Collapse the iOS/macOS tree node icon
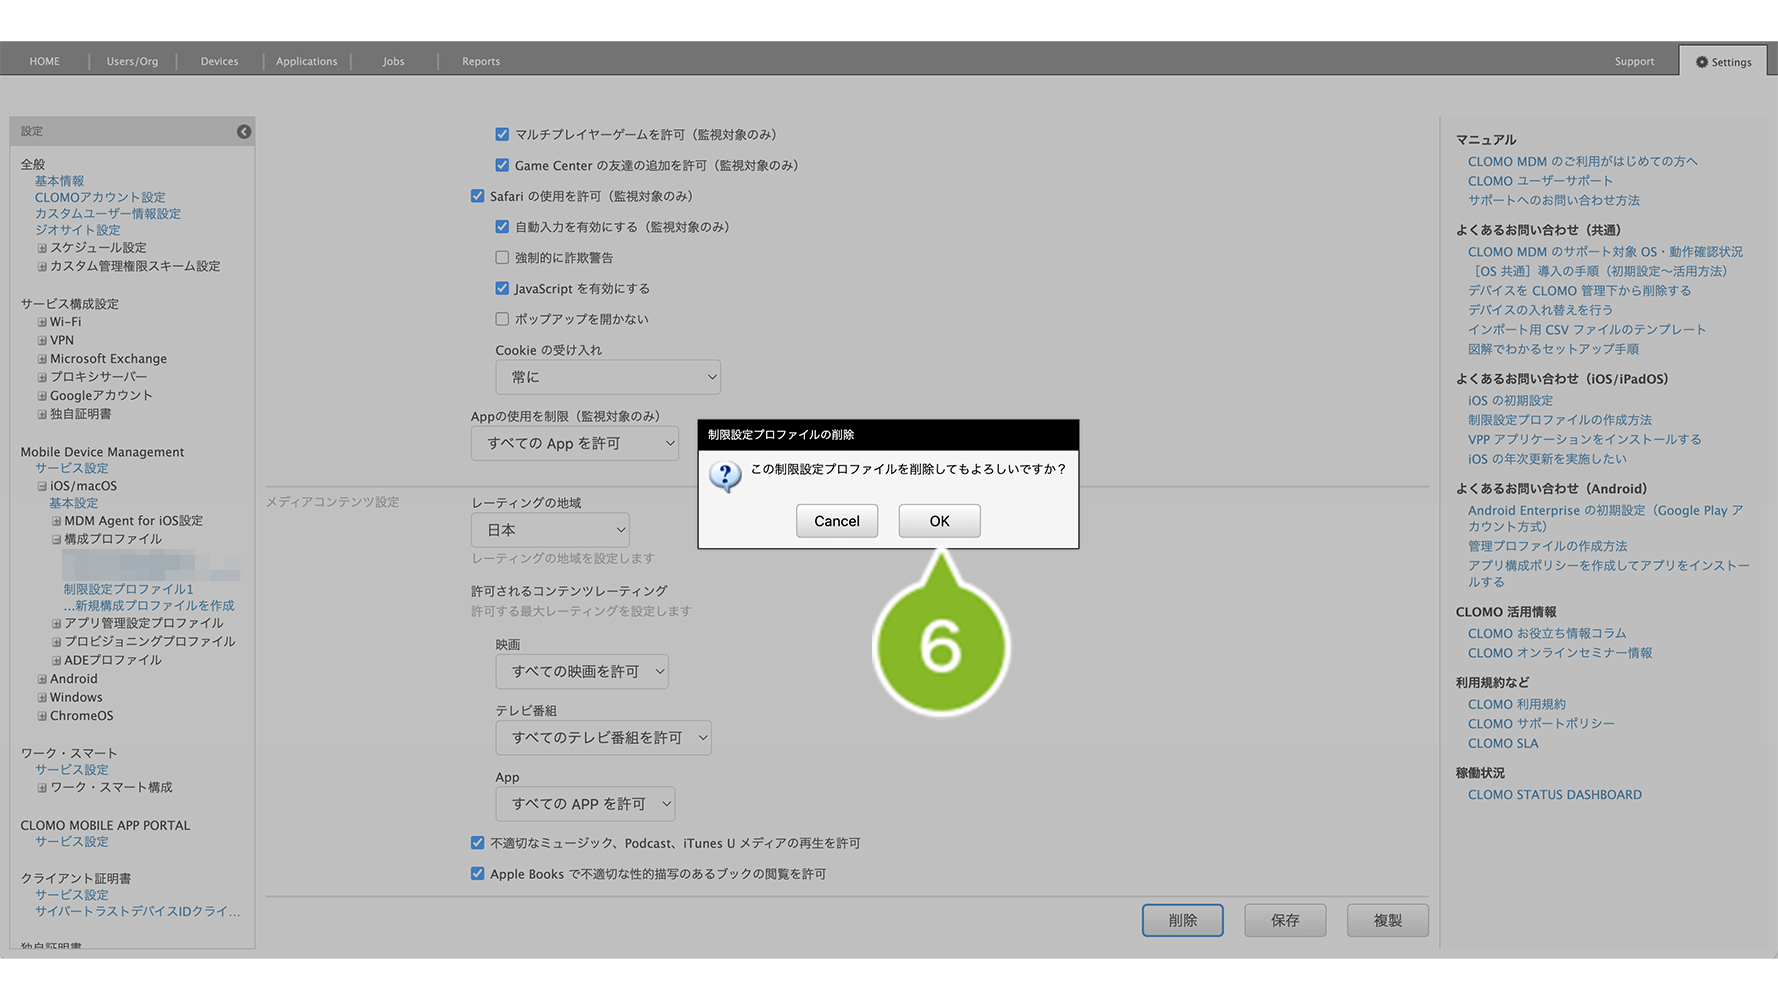This screenshot has height=1000, width=1778. pos(42,486)
